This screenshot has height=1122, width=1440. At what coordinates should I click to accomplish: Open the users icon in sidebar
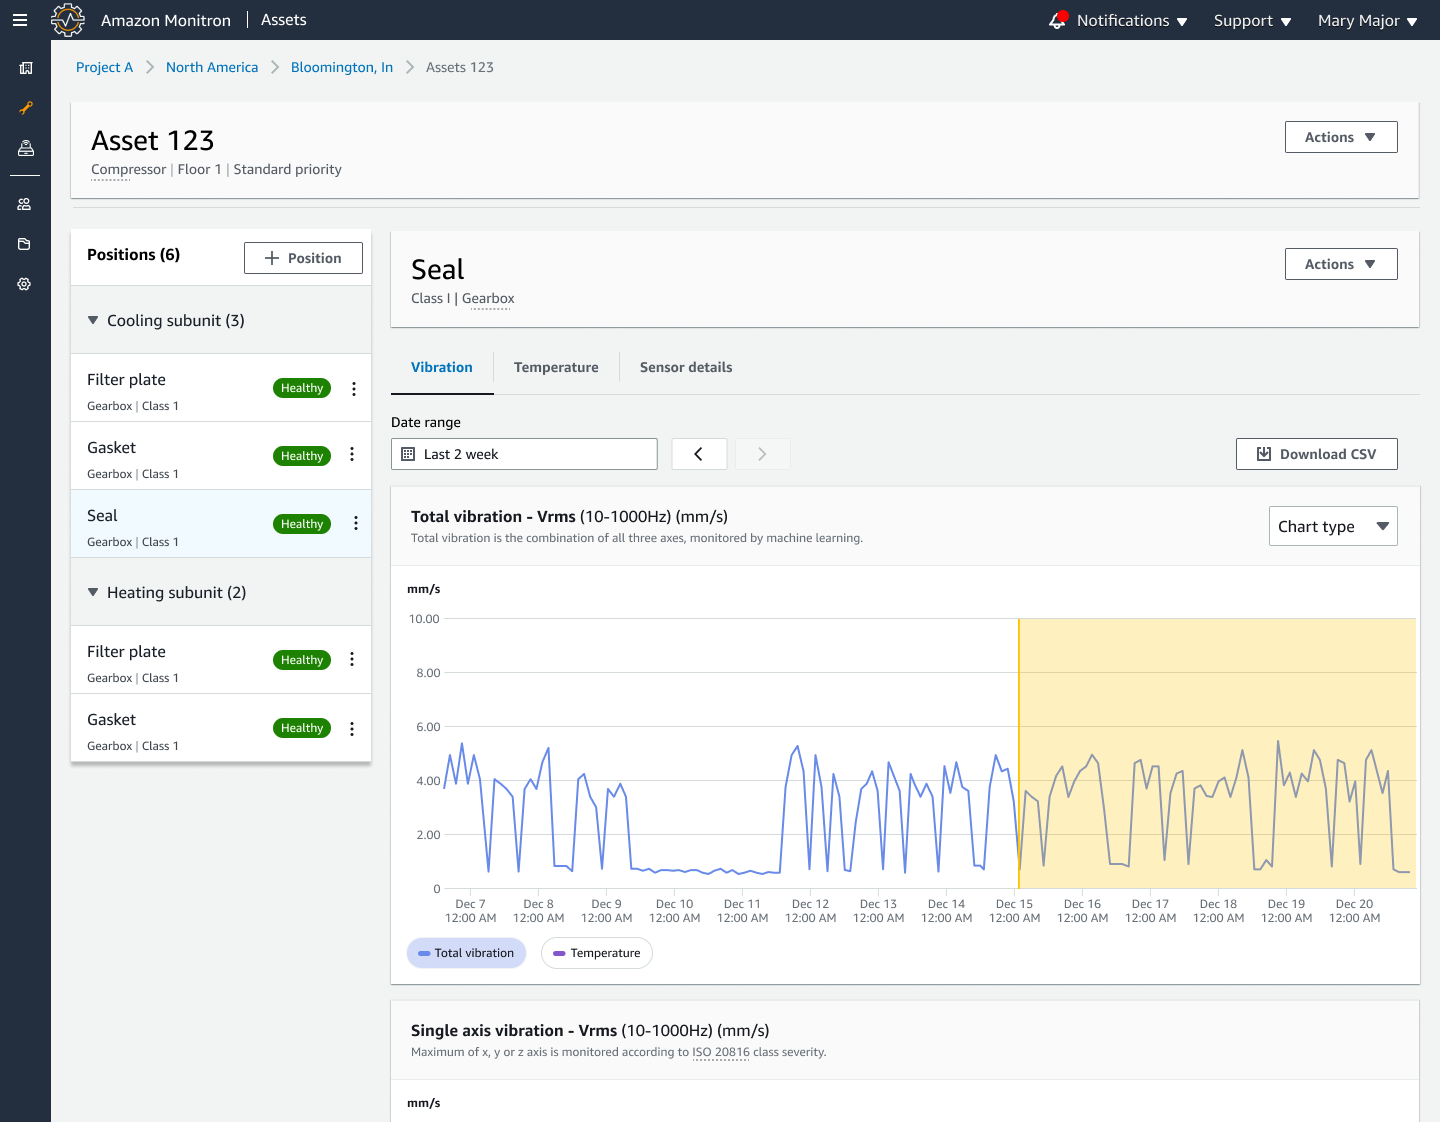pyautogui.click(x=25, y=204)
